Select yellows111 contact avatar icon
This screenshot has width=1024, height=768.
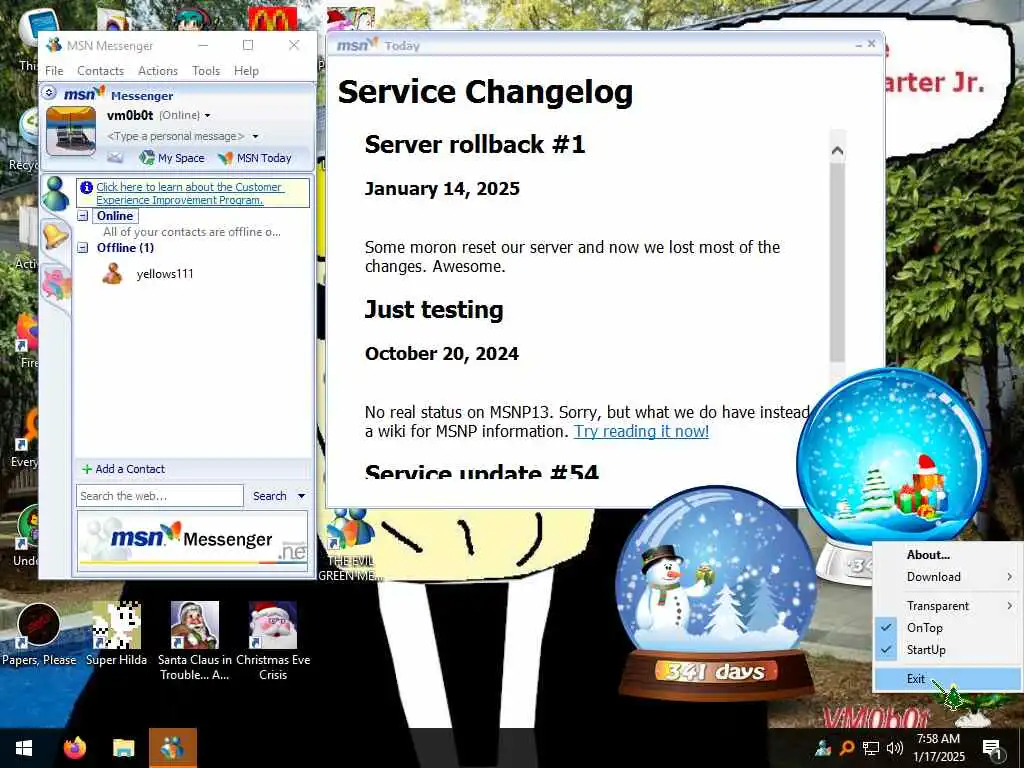click(112, 274)
